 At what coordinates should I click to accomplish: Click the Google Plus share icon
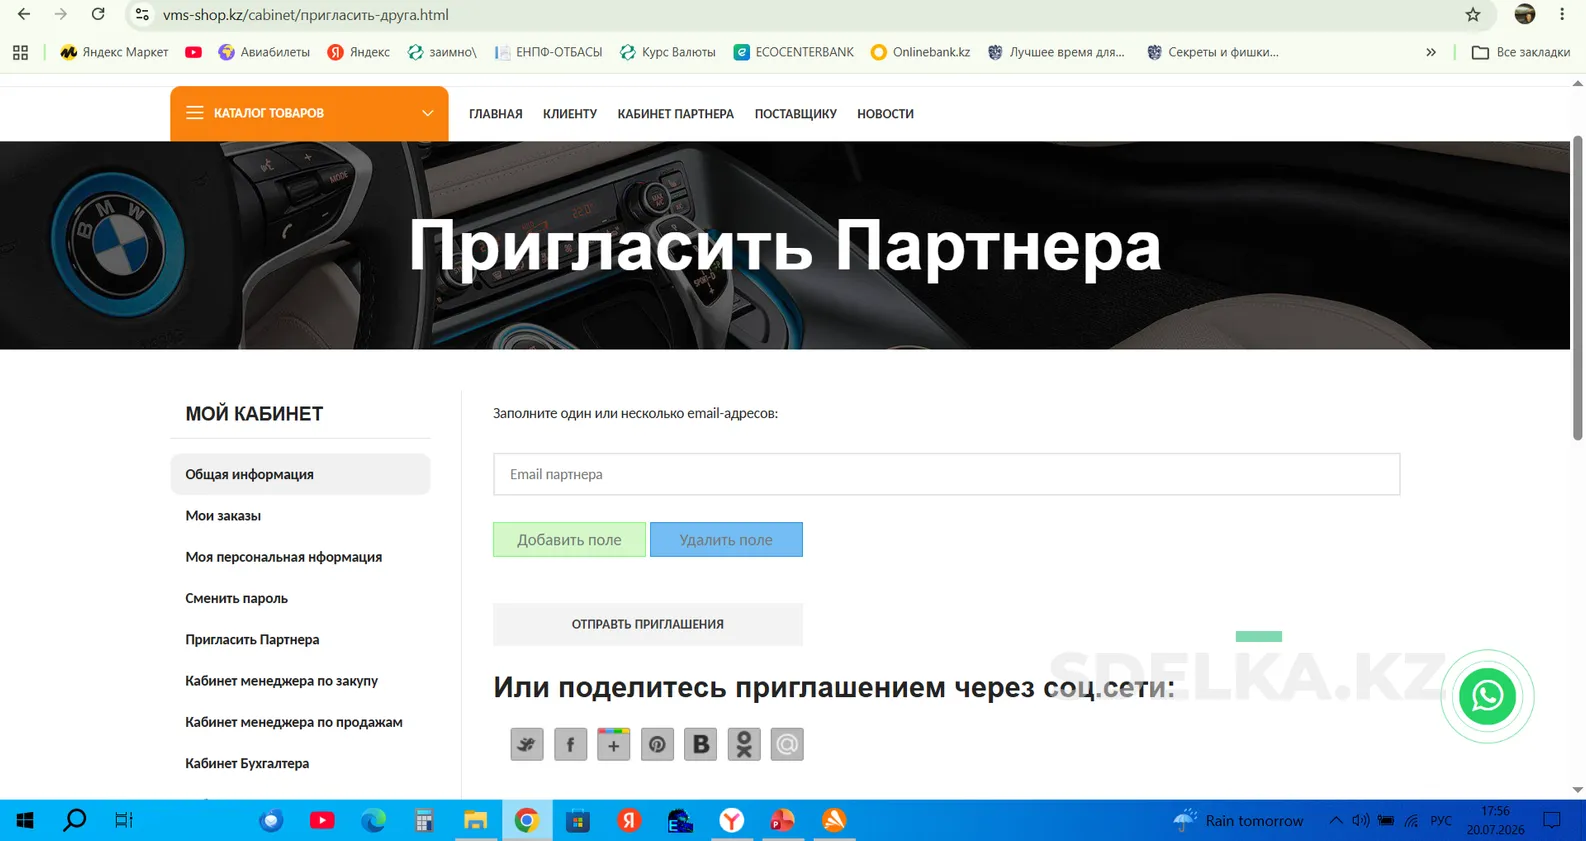point(613,744)
